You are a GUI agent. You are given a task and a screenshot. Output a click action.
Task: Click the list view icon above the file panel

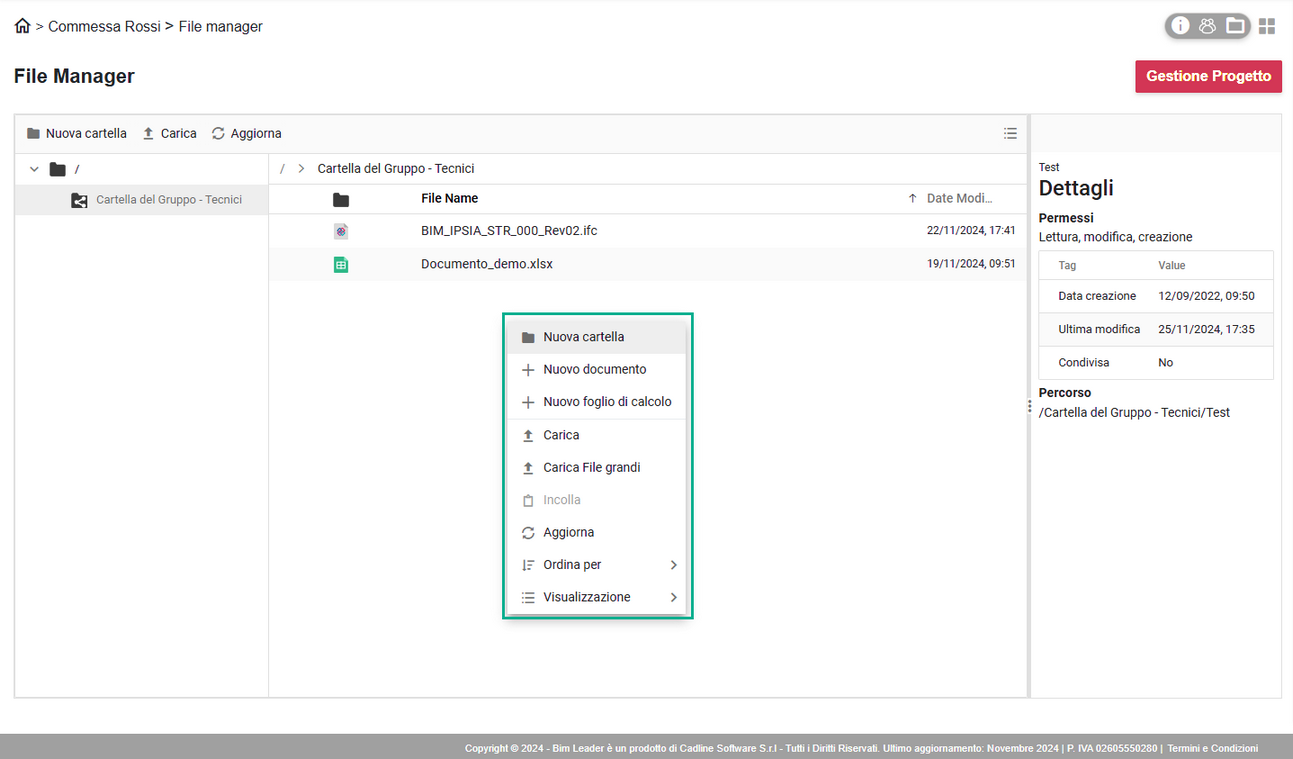click(x=1010, y=133)
